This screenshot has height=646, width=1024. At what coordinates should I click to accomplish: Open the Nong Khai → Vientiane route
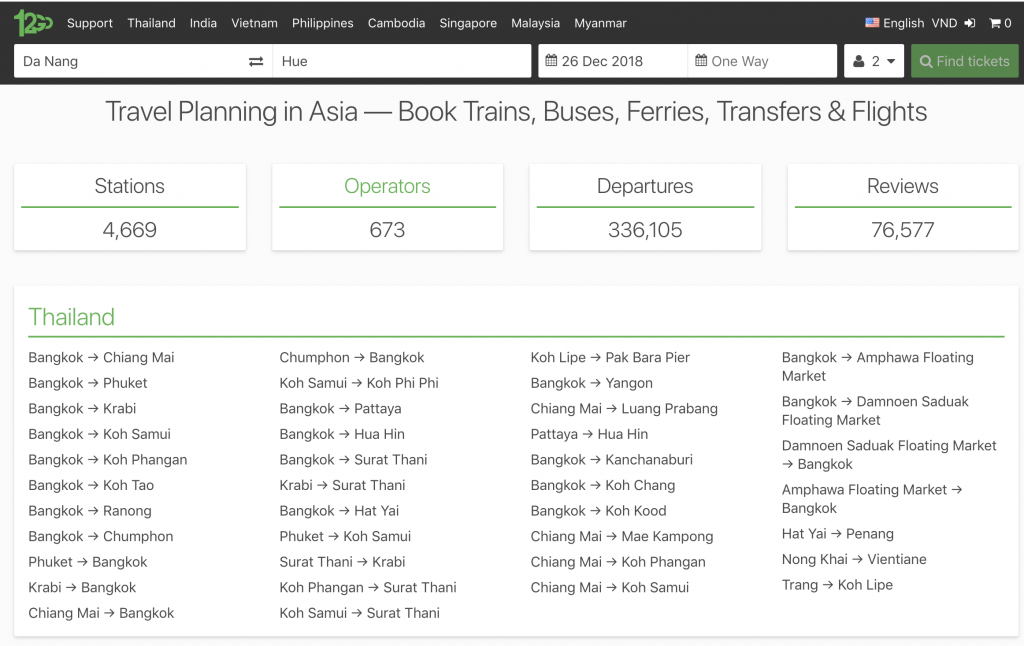click(x=854, y=558)
